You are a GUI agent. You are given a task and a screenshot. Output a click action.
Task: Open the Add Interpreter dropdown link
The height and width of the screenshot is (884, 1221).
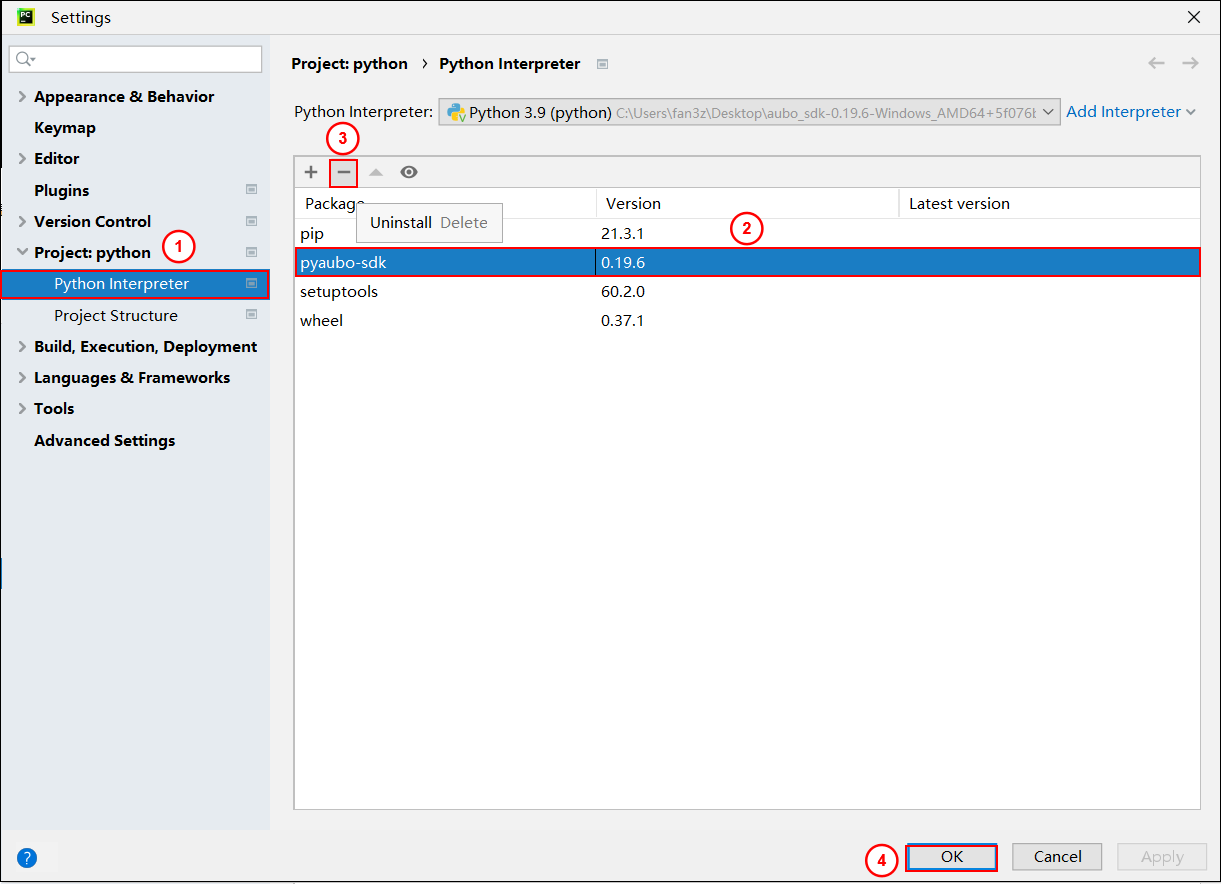[x=1130, y=112]
